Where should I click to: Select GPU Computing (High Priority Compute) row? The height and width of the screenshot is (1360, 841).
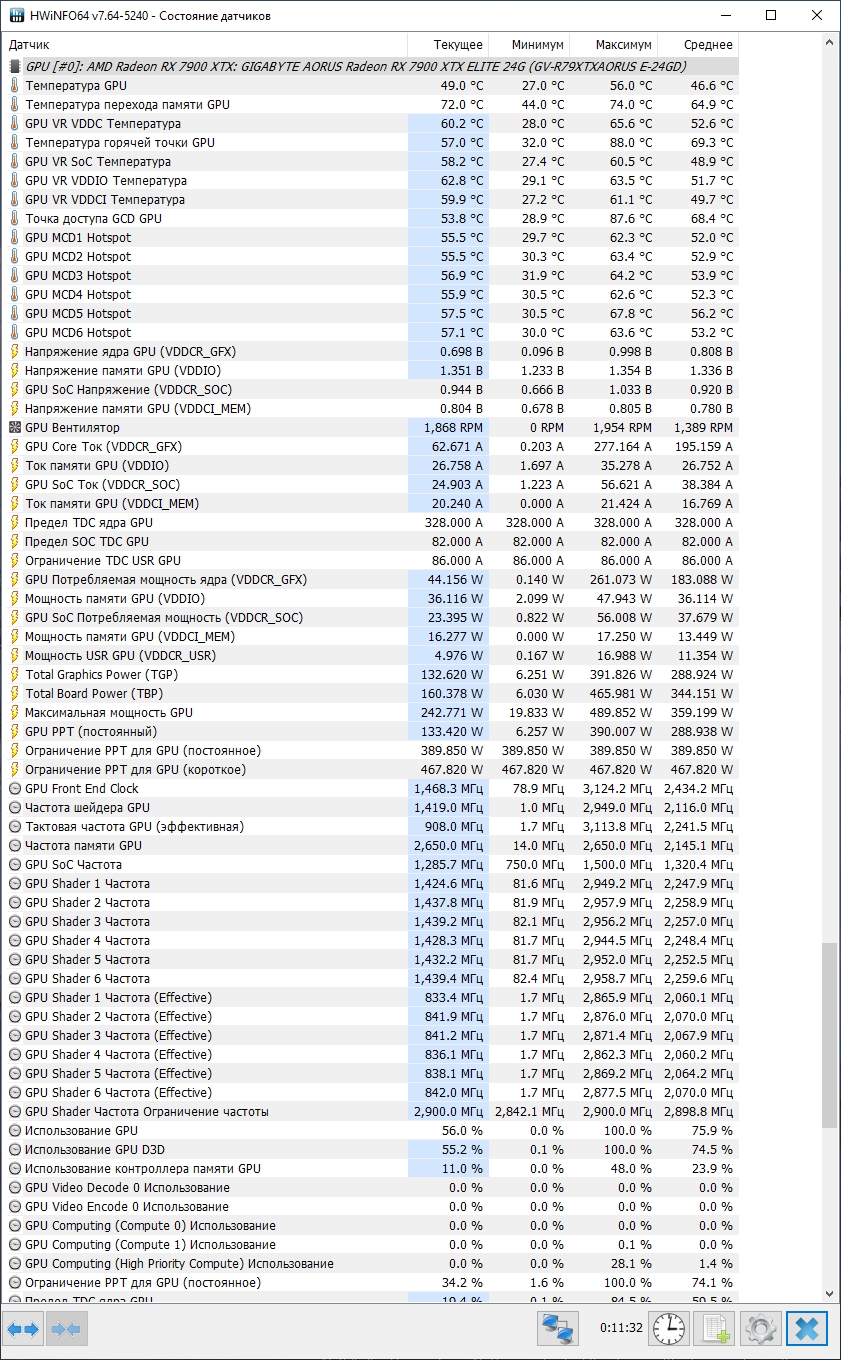[370, 1264]
